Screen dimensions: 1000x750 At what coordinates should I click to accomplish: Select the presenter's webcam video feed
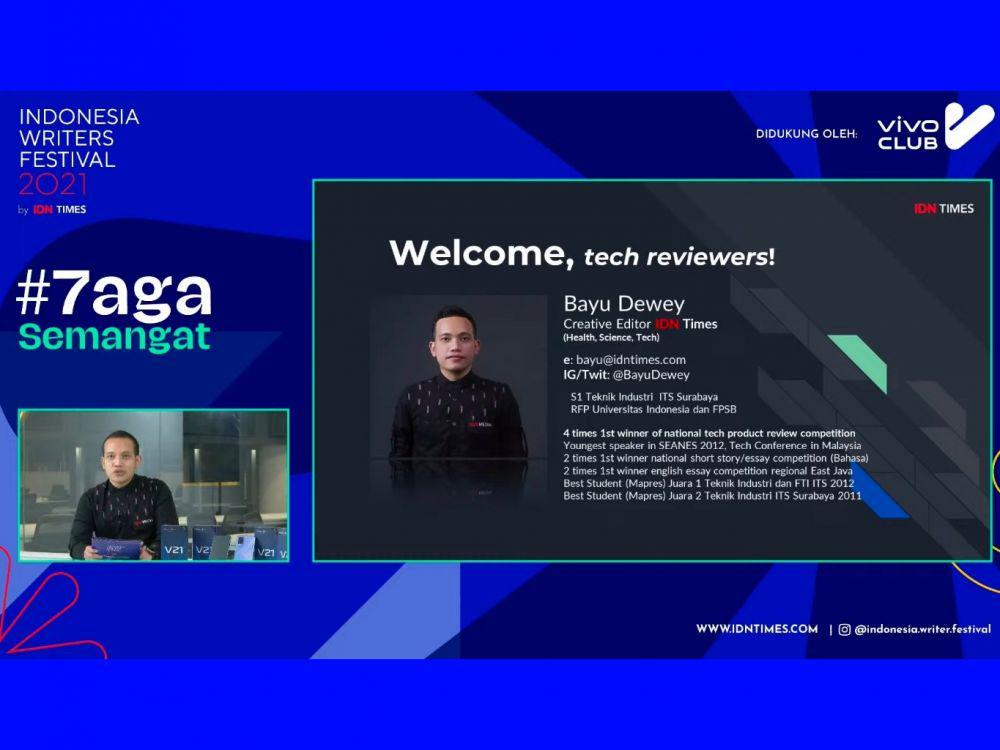coord(154,485)
